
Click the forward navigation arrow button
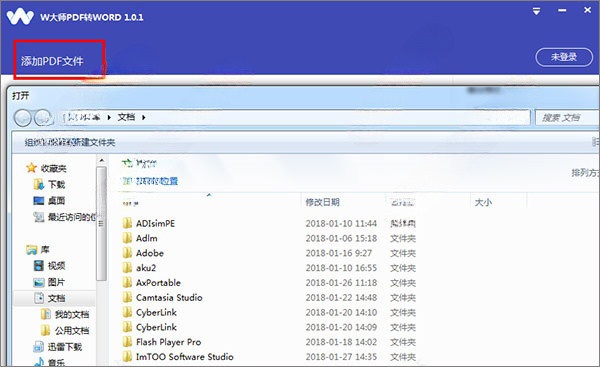(43, 117)
